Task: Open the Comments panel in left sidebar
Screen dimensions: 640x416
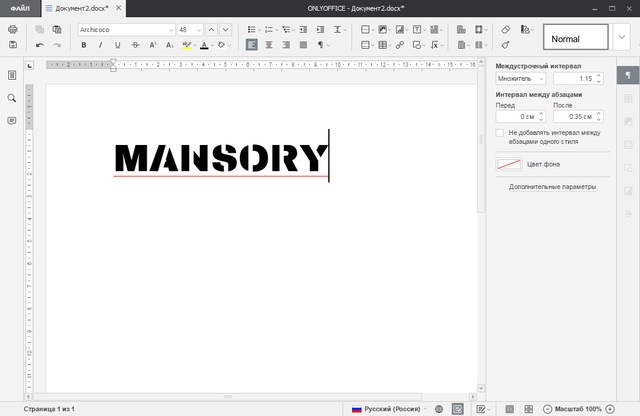Action: (x=12, y=121)
